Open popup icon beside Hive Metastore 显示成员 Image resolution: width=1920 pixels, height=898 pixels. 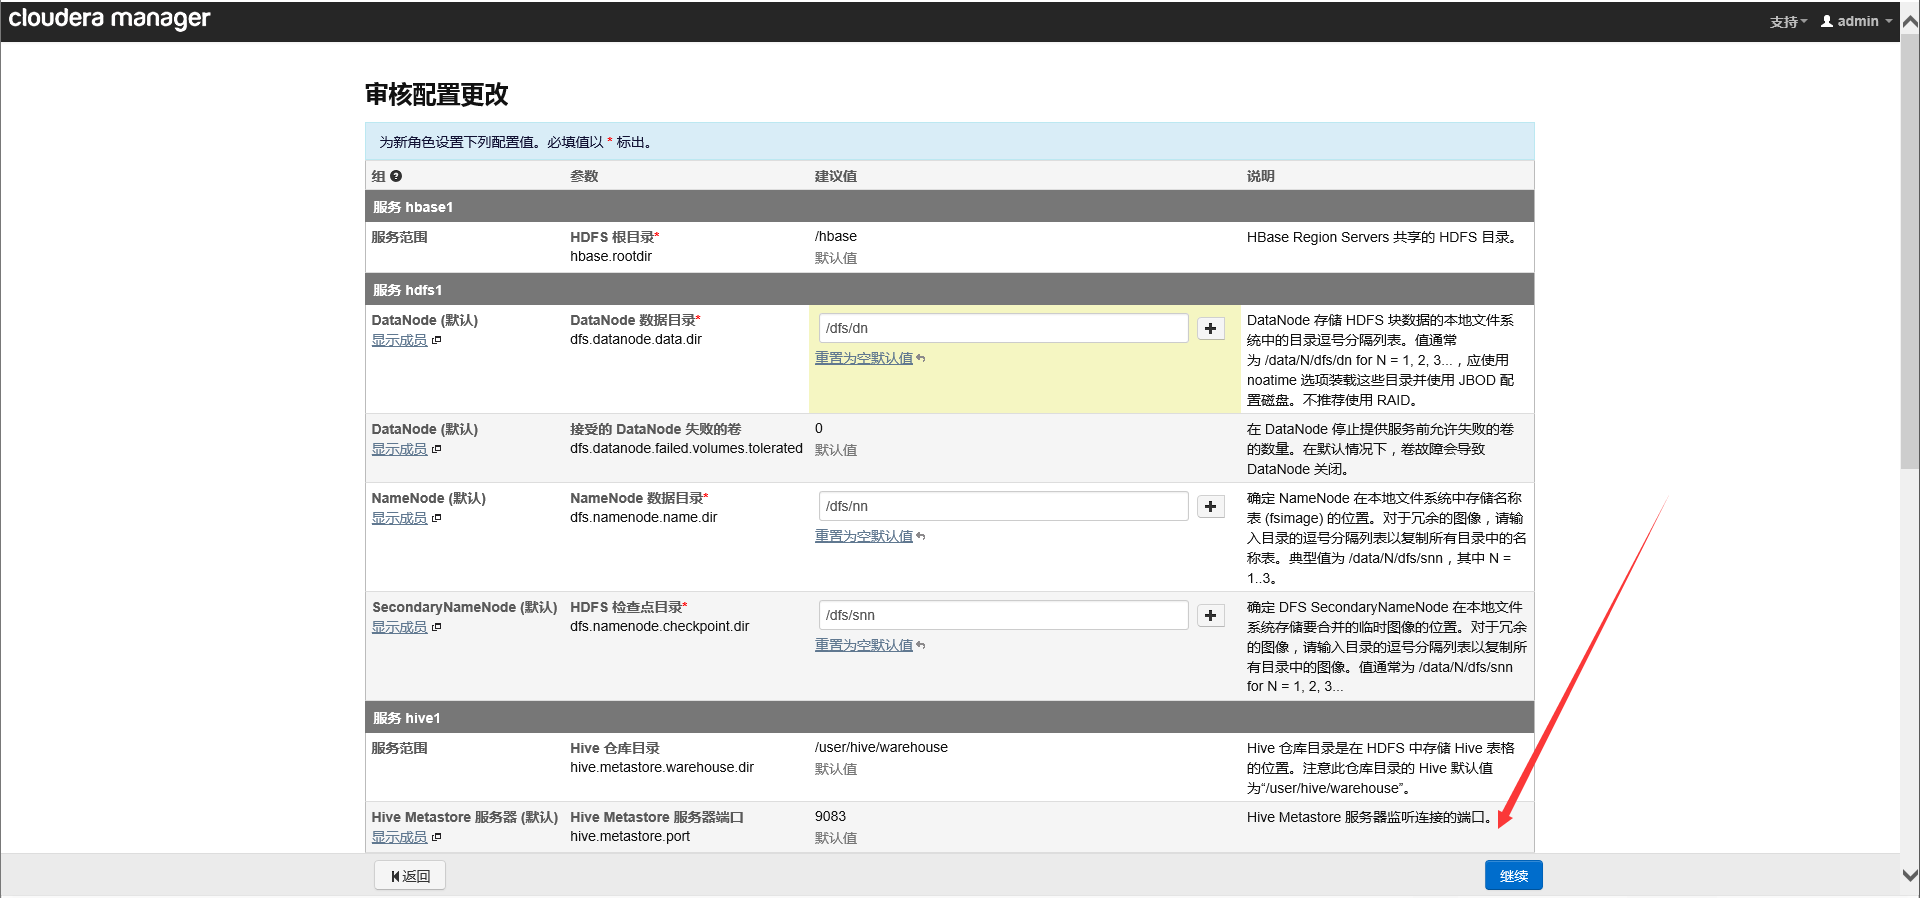[436, 837]
